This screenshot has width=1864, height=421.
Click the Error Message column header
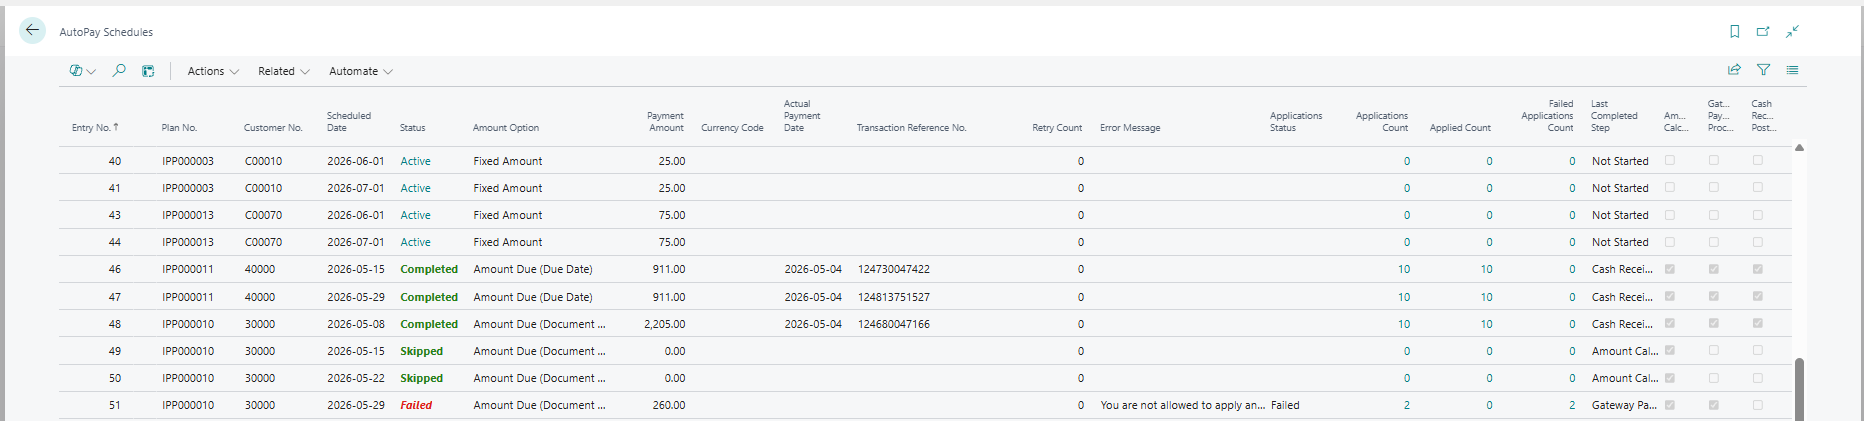1130,128
